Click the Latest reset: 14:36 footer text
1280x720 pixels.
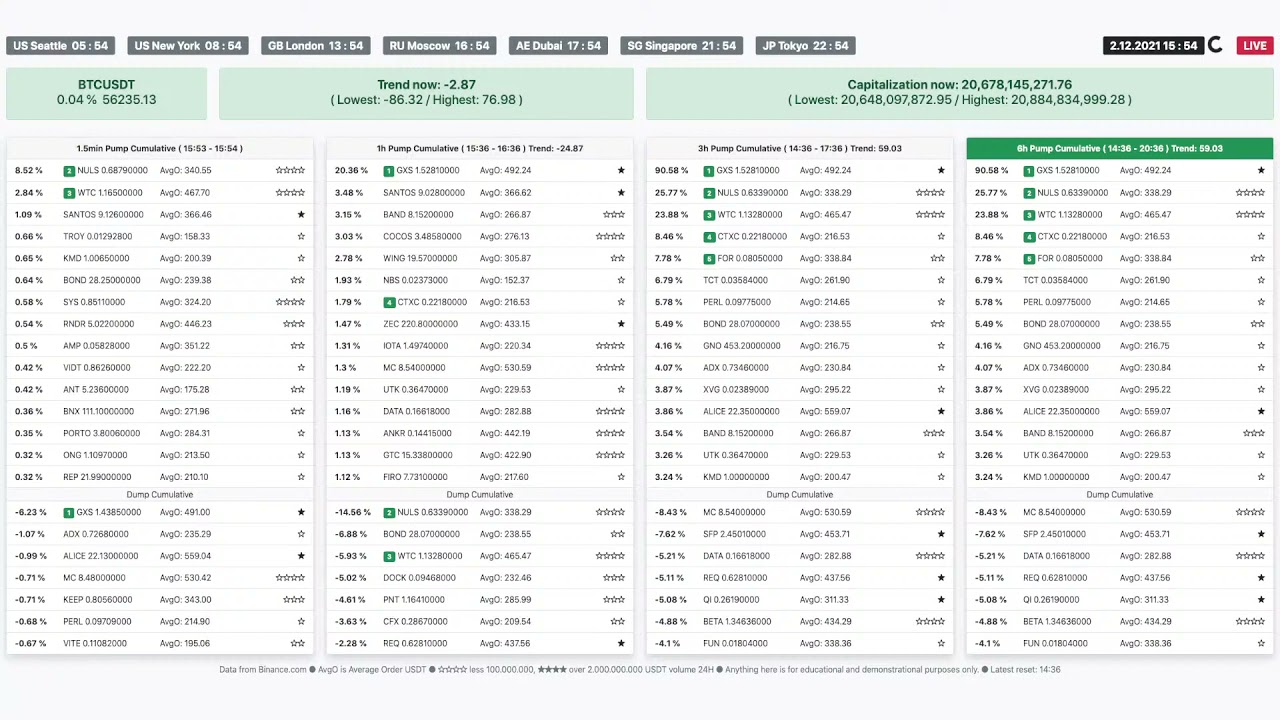click(x=1025, y=670)
